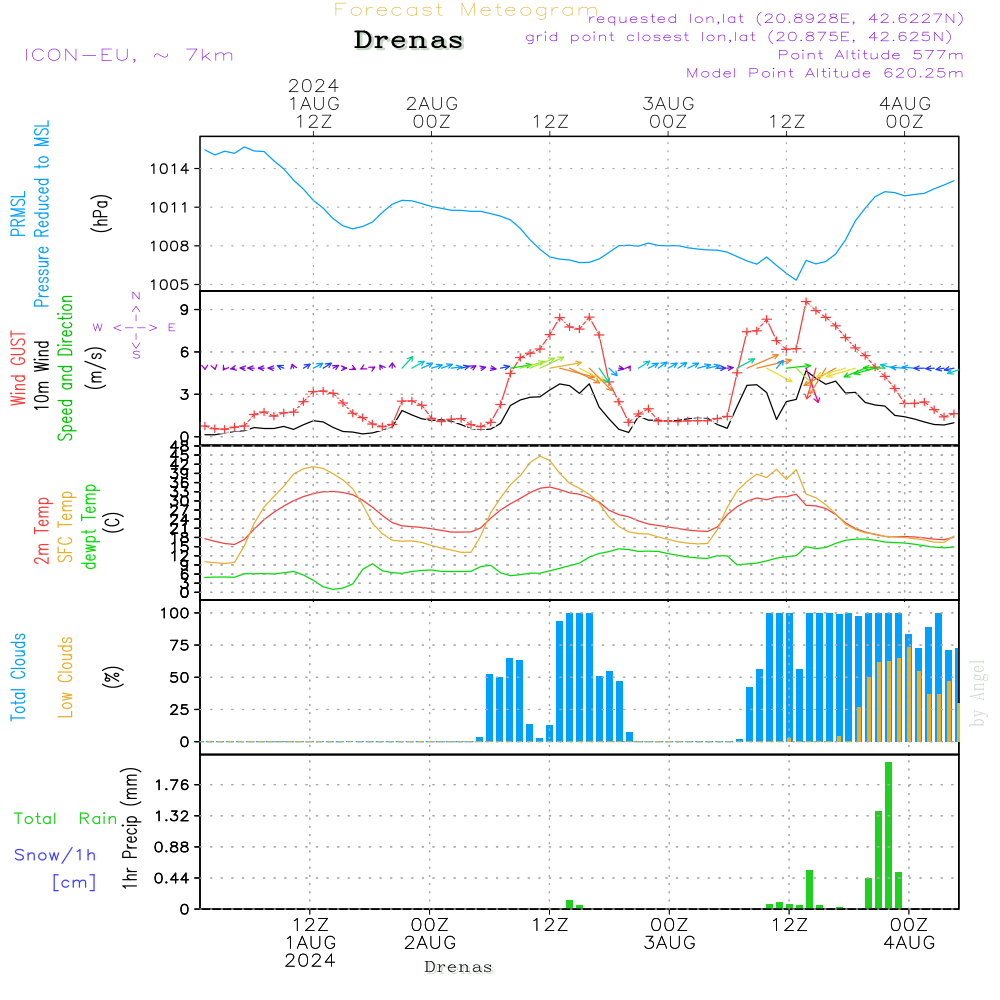Select the green 'Speed and Direction' label
Screen dimensions: 1000x1000
pos(65,368)
